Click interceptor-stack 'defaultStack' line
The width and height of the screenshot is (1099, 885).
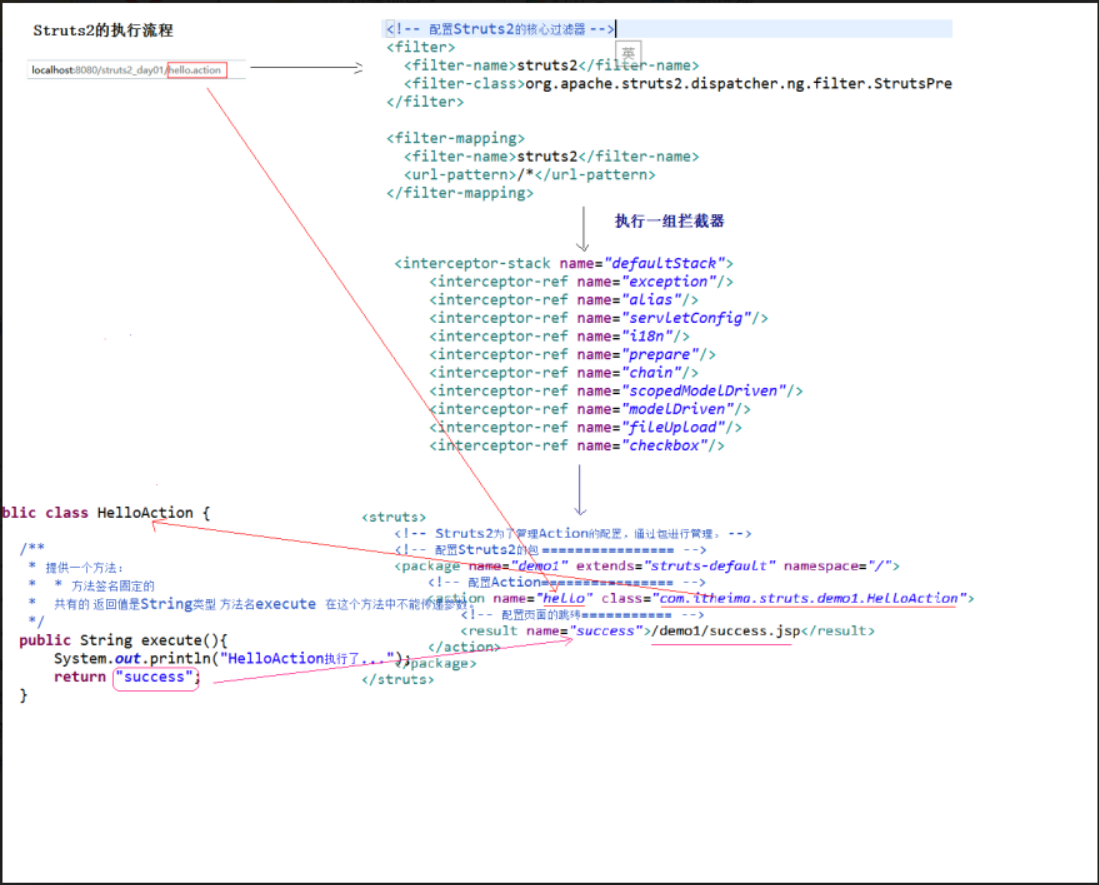click(x=564, y=263)
